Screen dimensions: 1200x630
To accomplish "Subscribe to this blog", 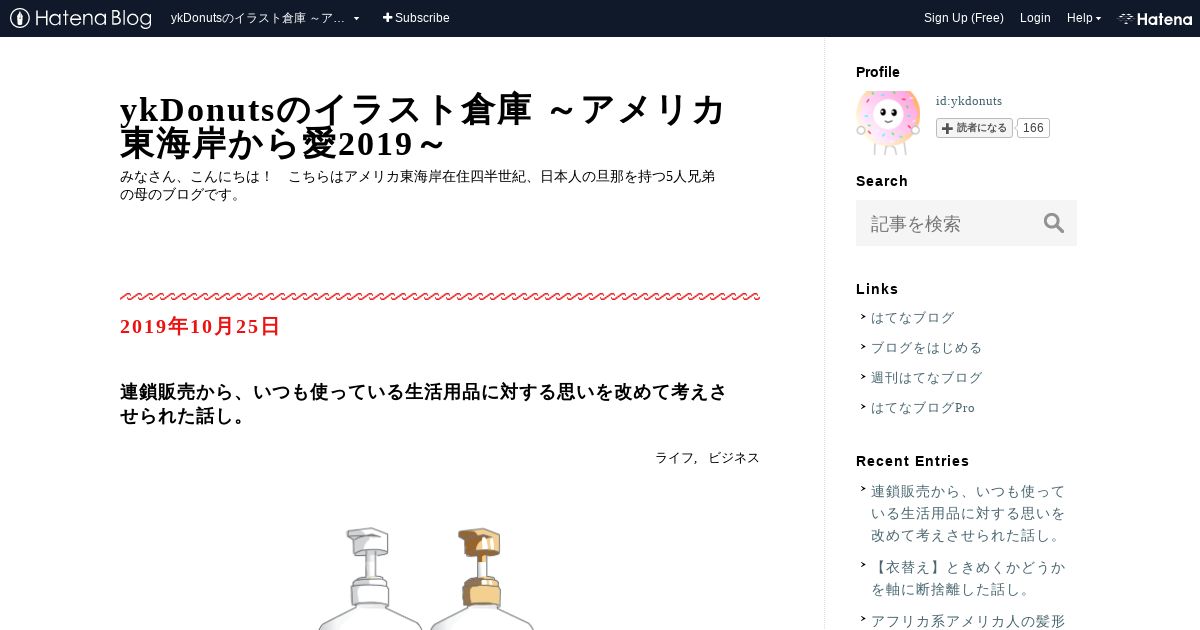I will tap(416, 18).
